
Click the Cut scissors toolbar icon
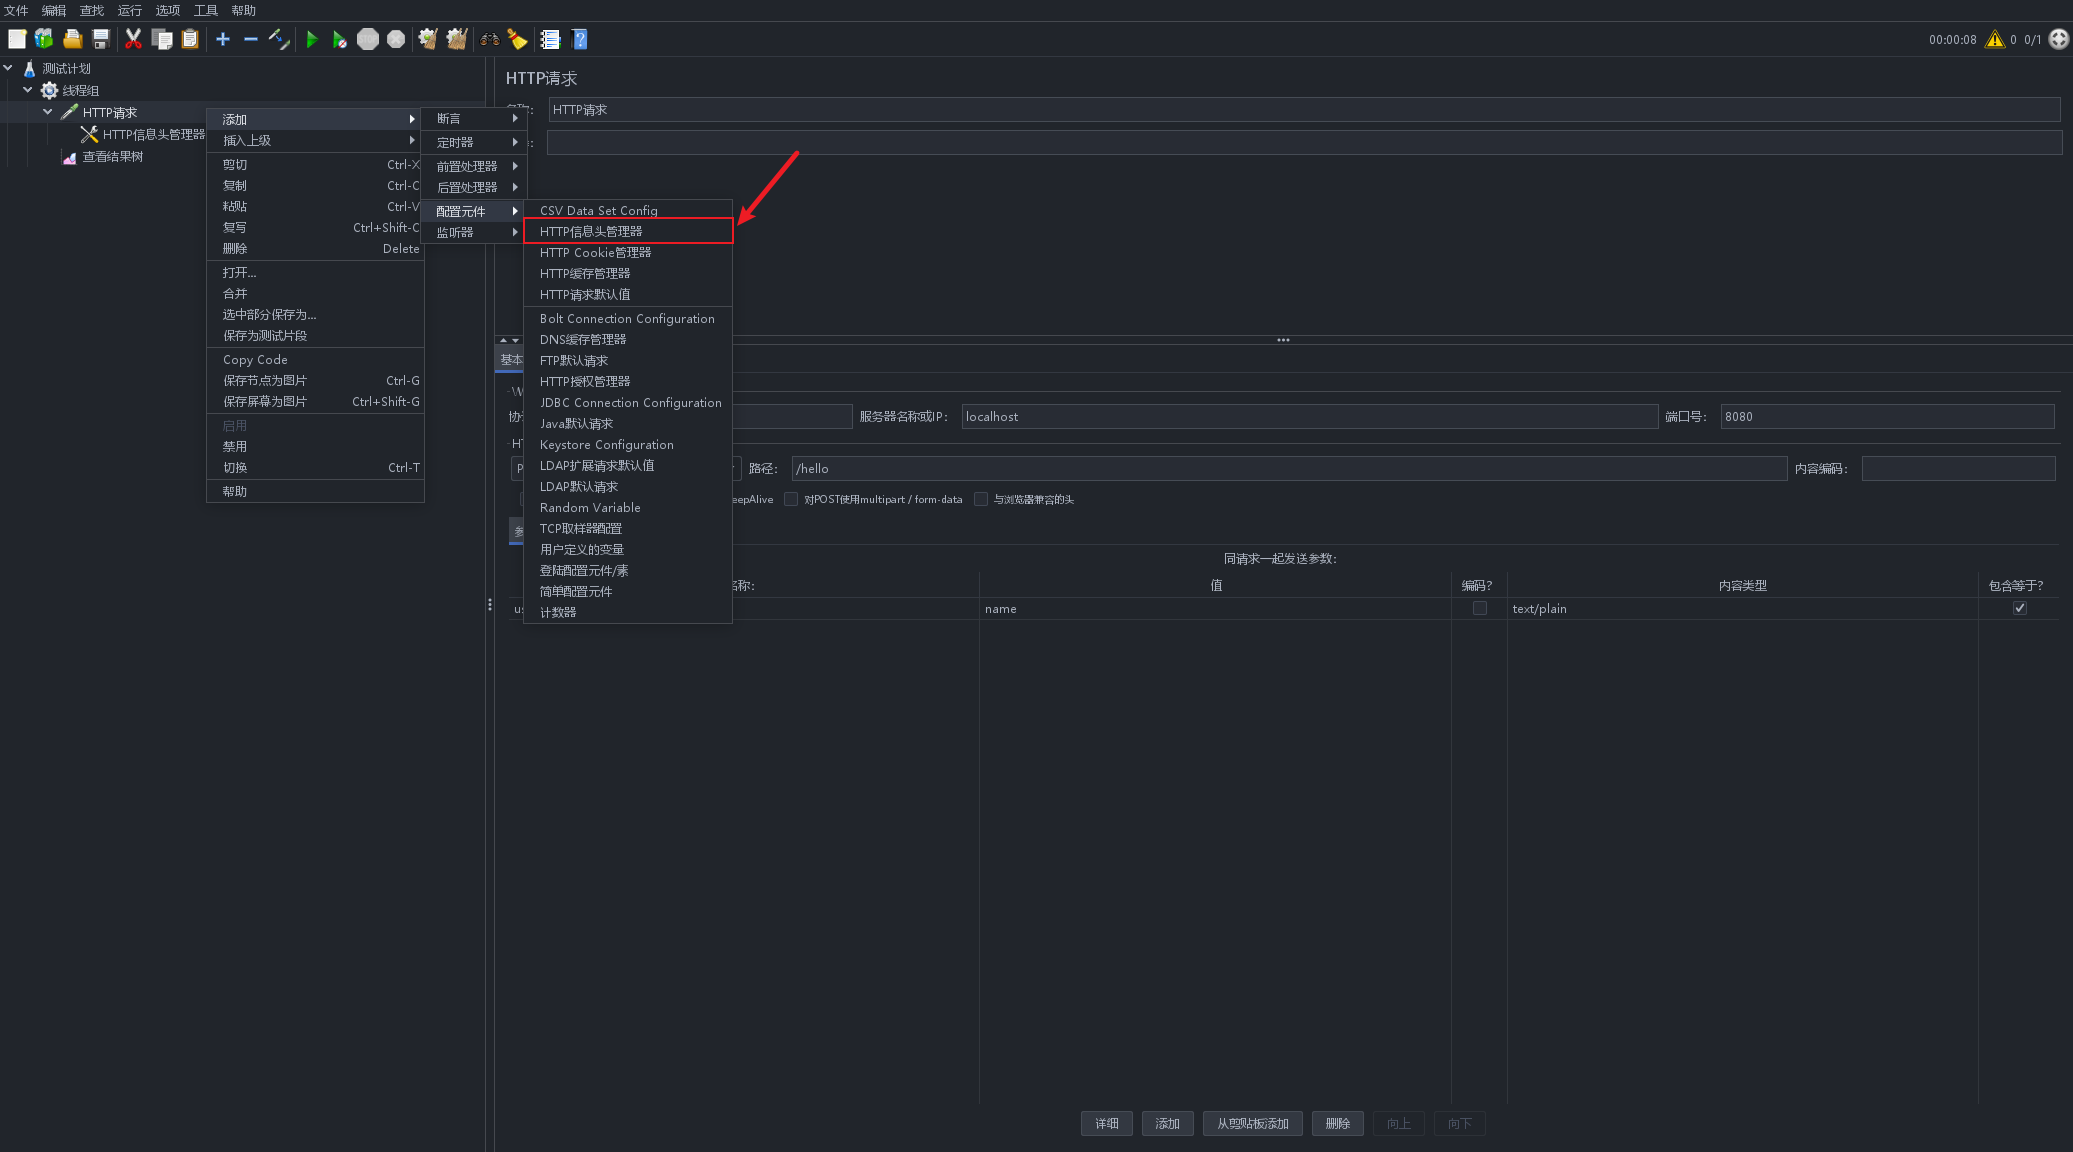coord(133,39)
